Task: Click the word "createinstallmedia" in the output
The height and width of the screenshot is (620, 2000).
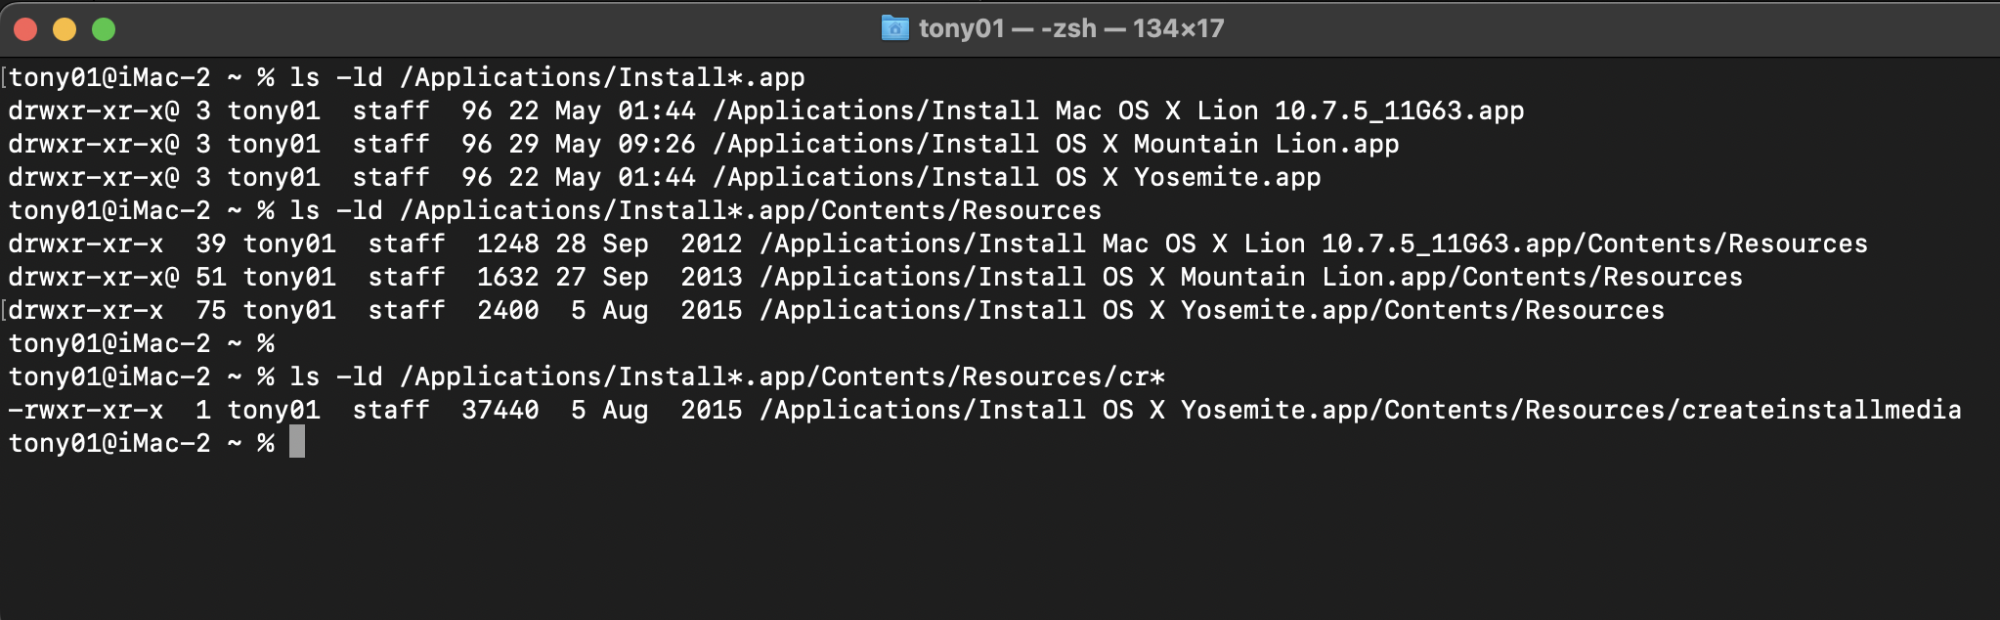Action: click(1821, 410)
